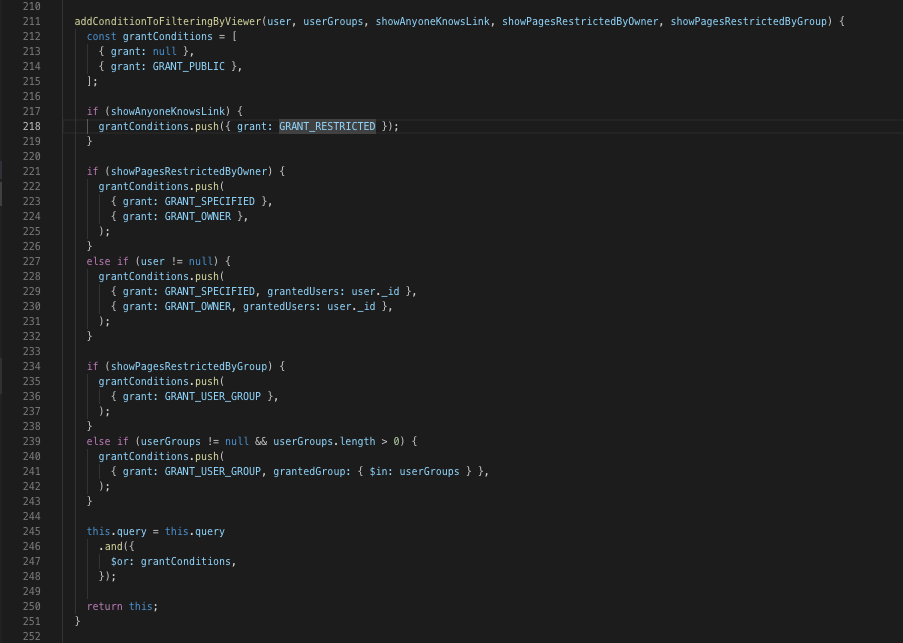Click GRANT_USER_GROUP on line 236
The image size is (903, 643).
[213, 396]
